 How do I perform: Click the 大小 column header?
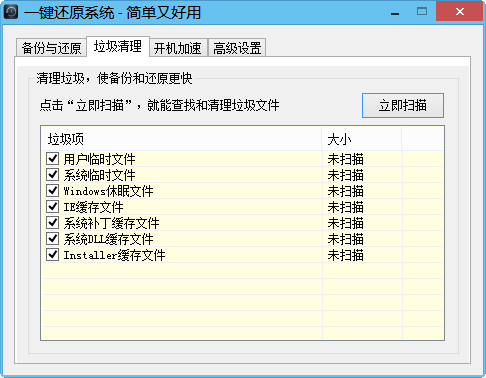362,139
